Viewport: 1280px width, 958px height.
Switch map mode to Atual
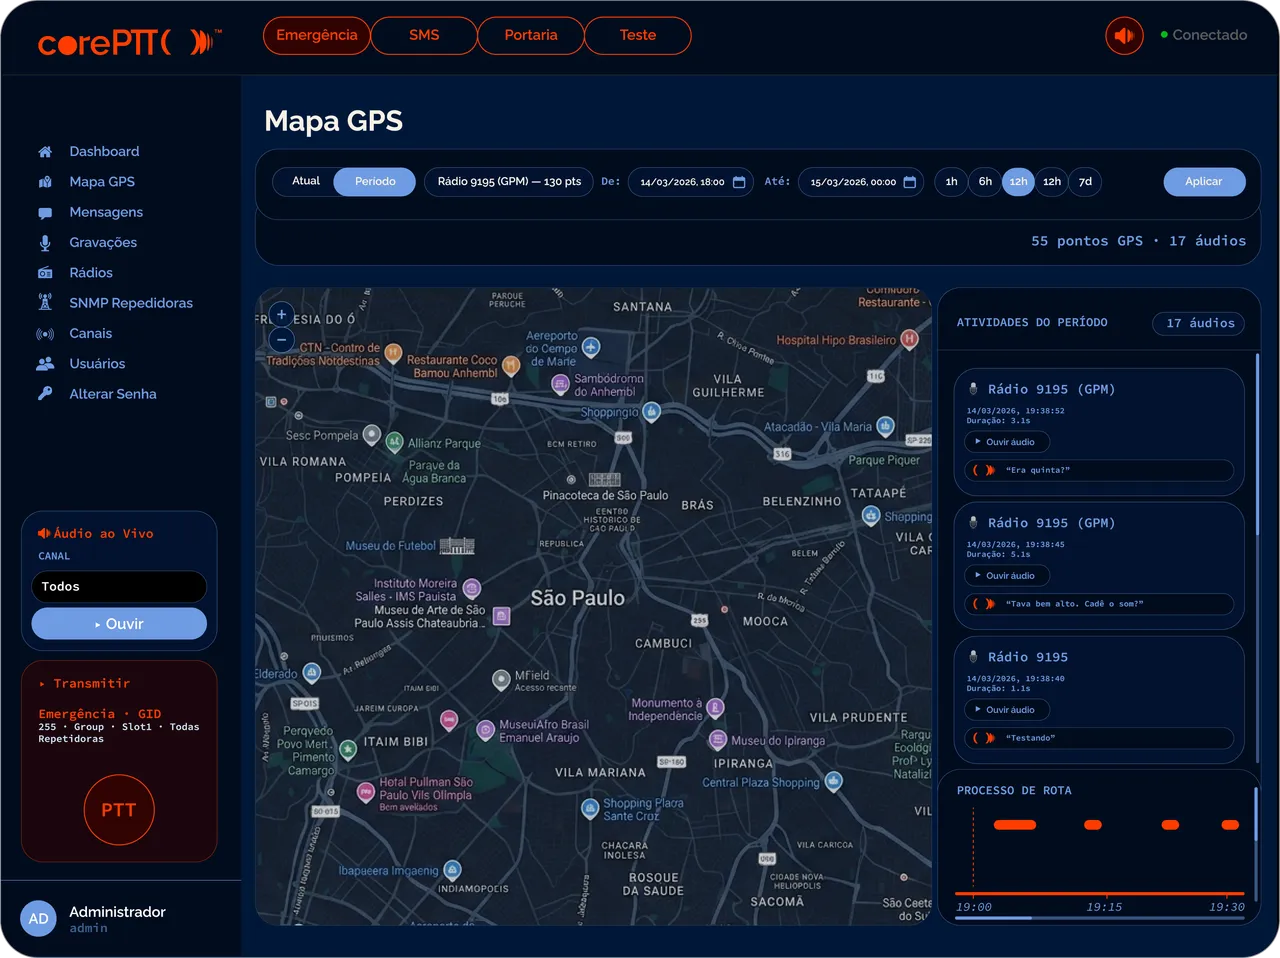point(306,181)
